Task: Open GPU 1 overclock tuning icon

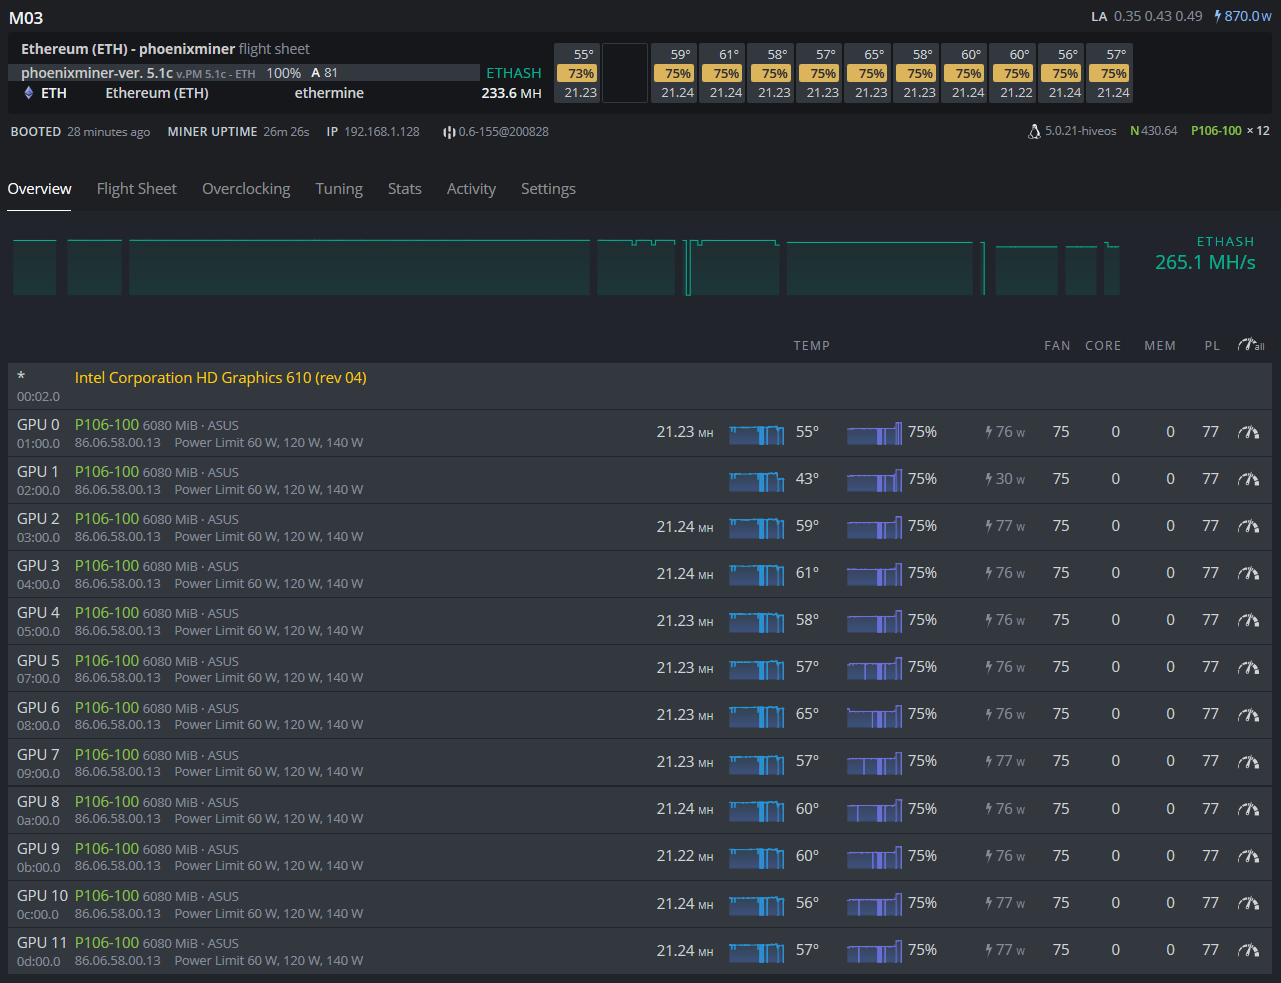Action: click(x=1248, y=479)
